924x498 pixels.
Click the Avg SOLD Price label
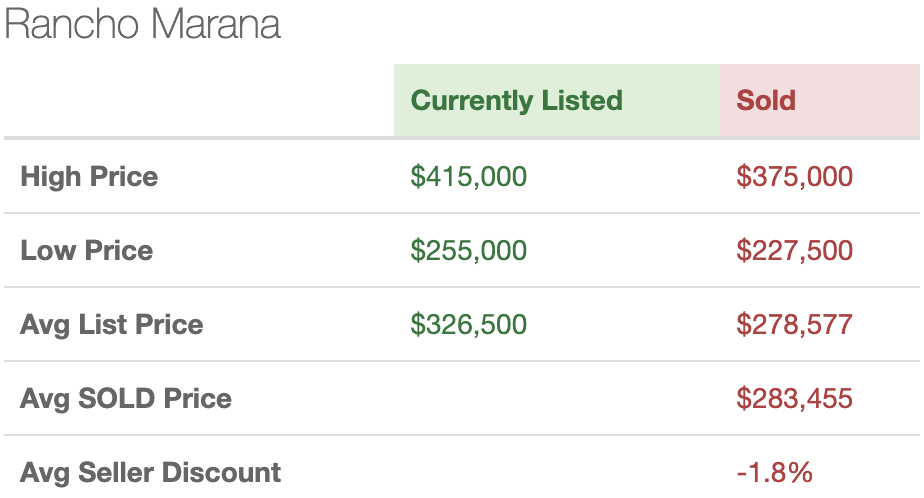coord(126,398)
